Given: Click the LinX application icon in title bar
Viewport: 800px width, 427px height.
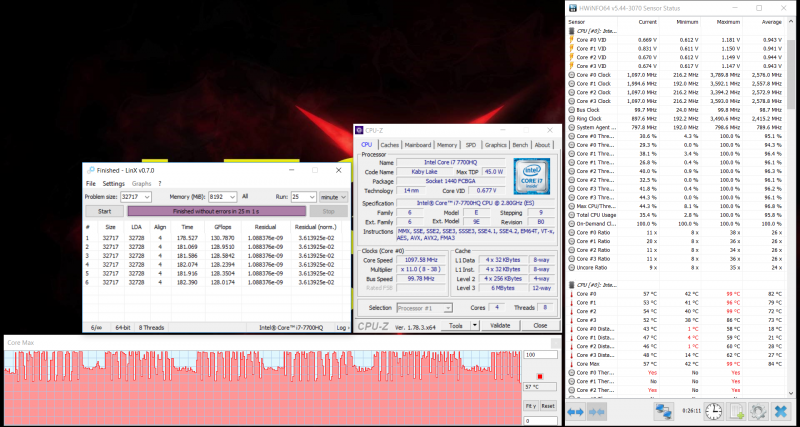Looking at the screenshot, I should pyautogui.click(x=90, y=170).
